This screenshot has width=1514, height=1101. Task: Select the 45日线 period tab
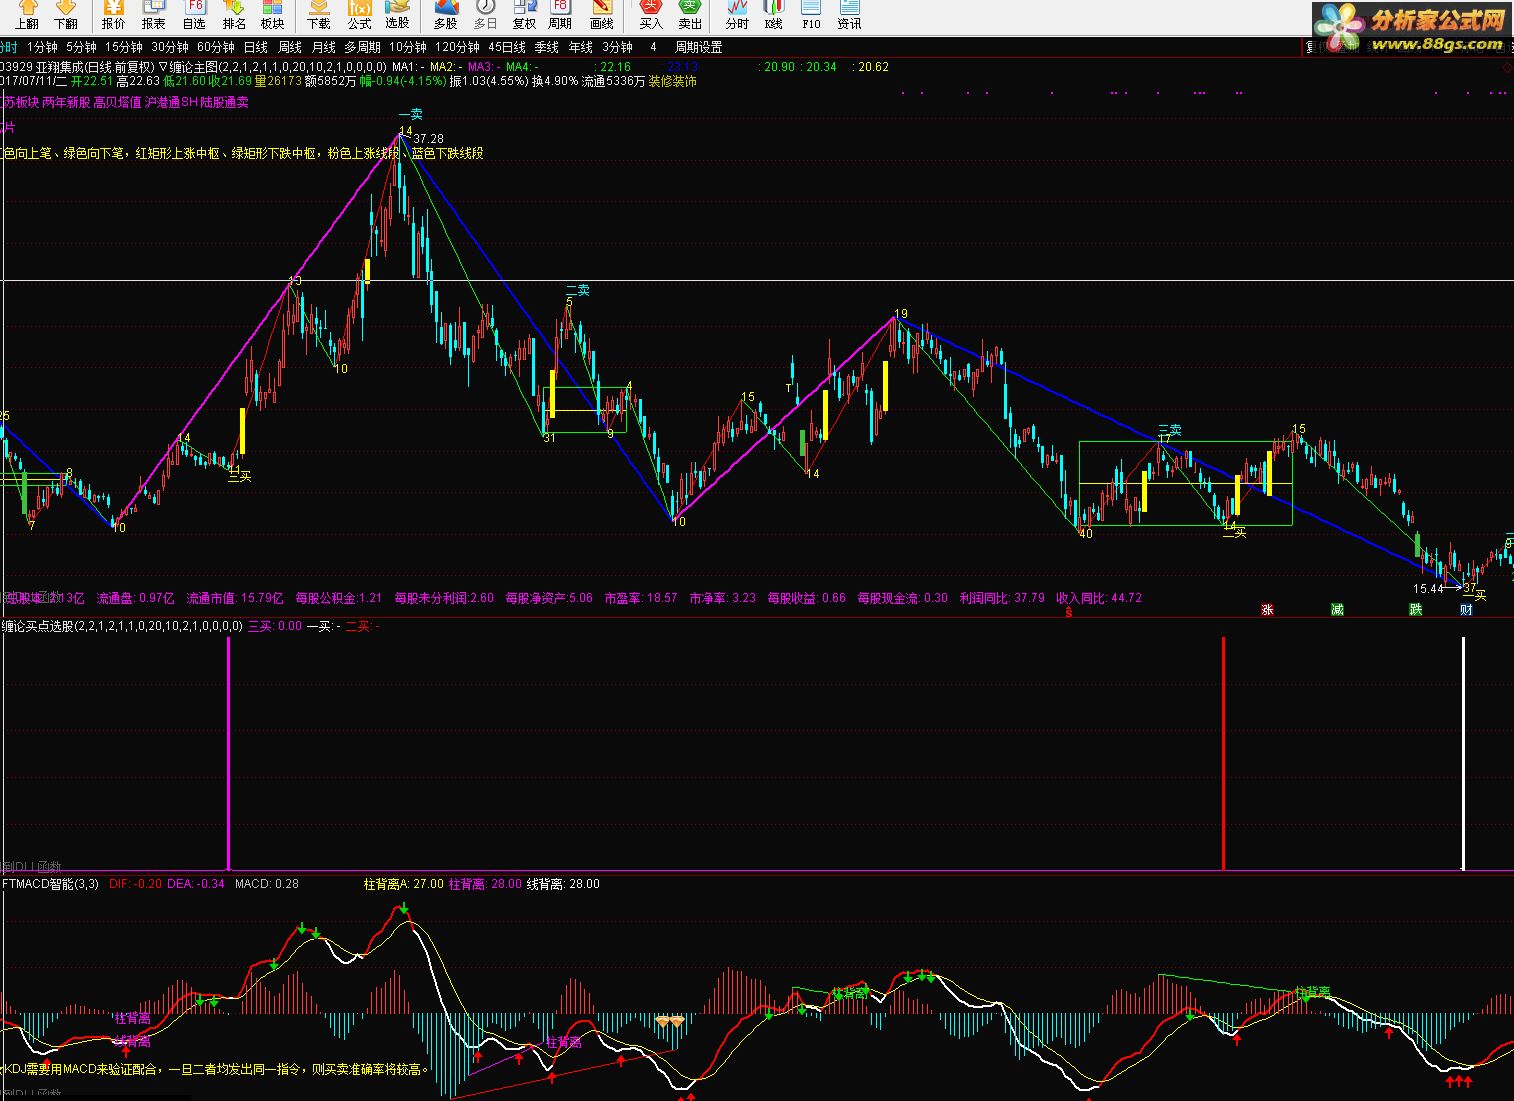point(507,47)
